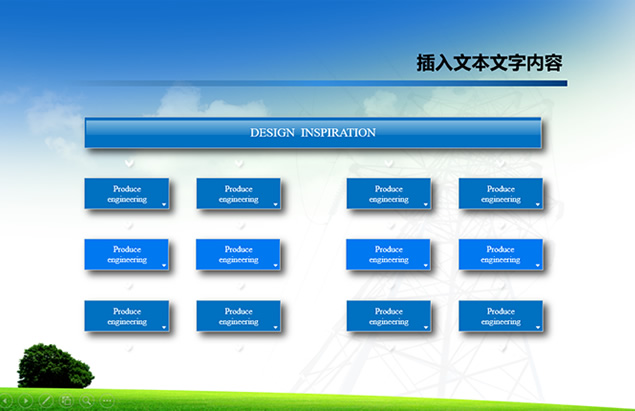Click the chevron arrow above the first column

pos(129,163)
